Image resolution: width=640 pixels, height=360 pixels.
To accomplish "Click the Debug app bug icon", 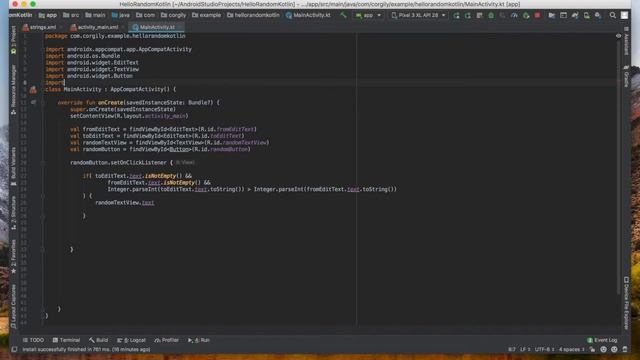I will click(x=491, y=16).
